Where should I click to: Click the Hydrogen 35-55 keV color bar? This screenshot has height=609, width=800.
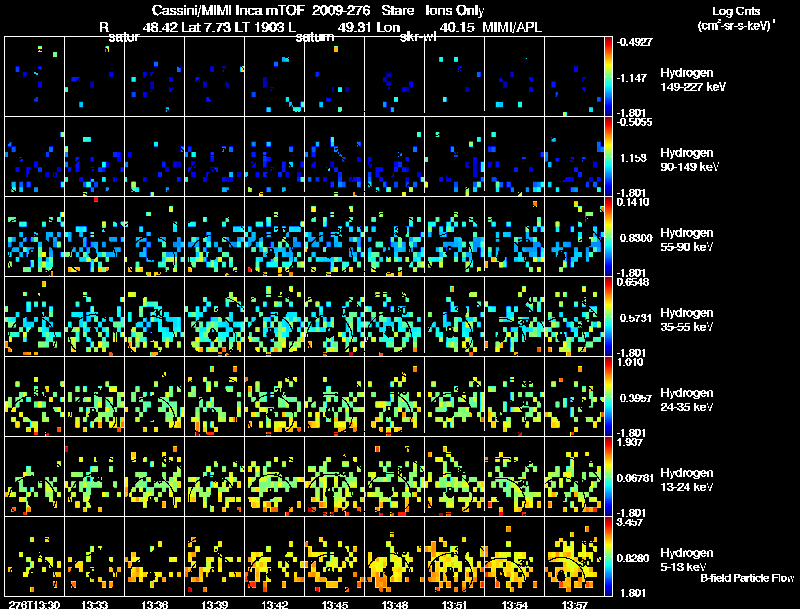click(608, 316)
